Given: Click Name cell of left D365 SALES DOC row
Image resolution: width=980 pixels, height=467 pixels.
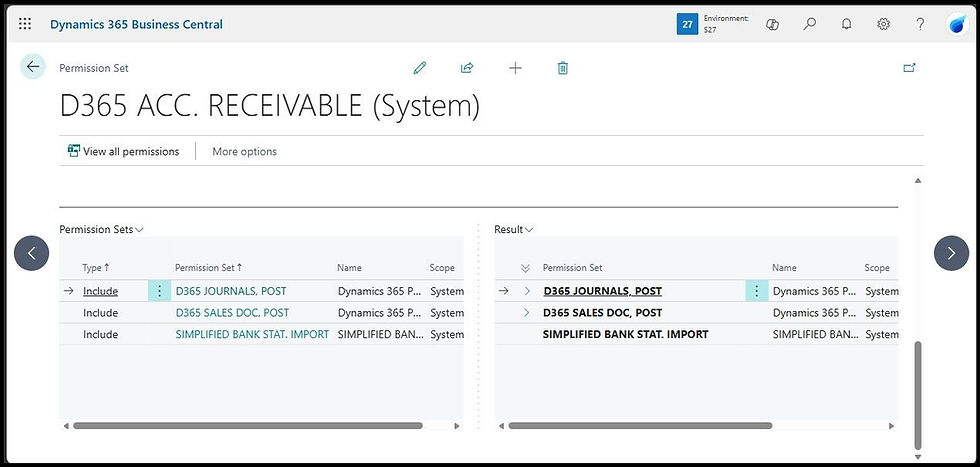Looking at the screenshot, I should point(379,313).
